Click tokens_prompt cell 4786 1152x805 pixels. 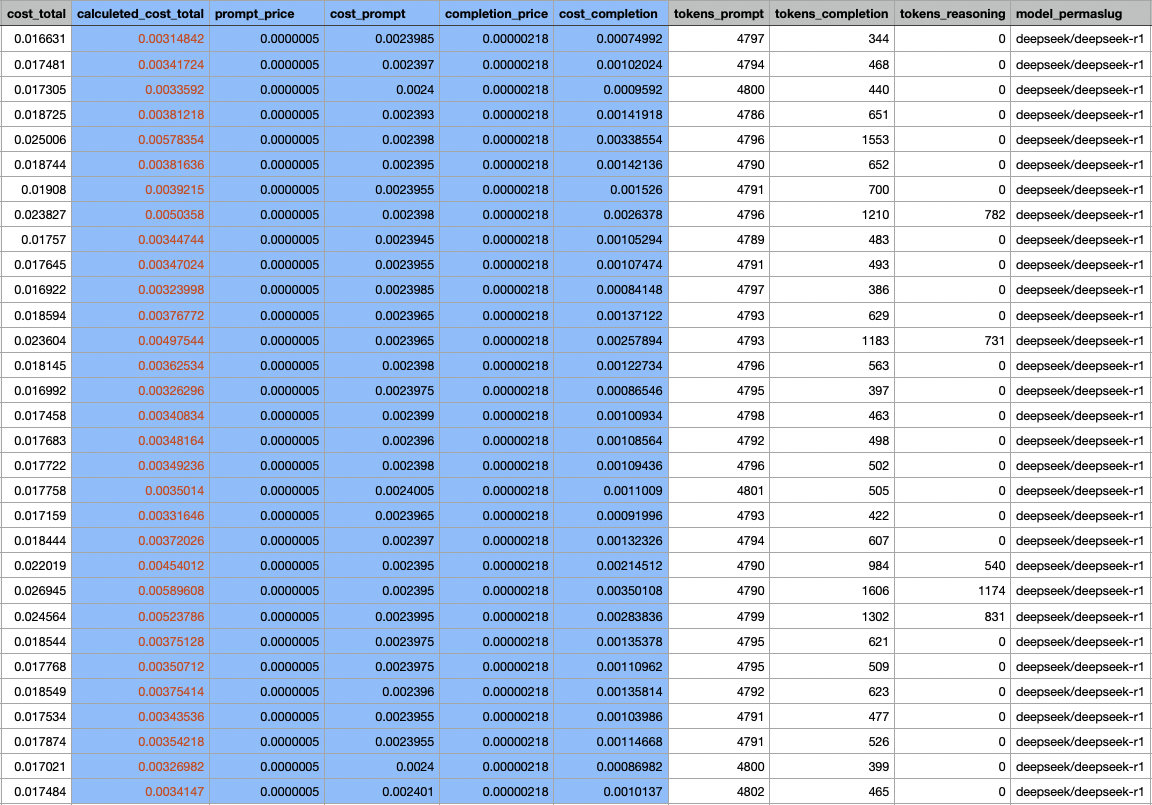(x=719, y=115)
